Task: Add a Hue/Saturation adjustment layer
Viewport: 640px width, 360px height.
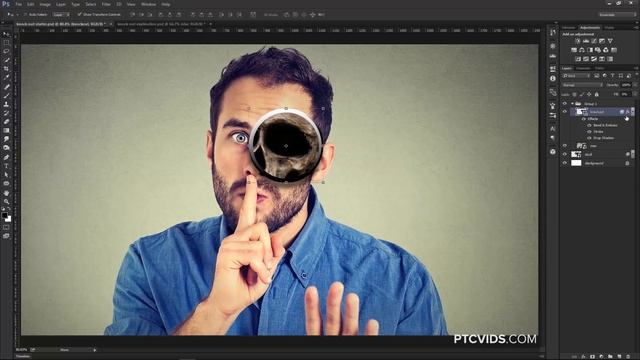Action: pyautogui.click(x=574, y=50)
